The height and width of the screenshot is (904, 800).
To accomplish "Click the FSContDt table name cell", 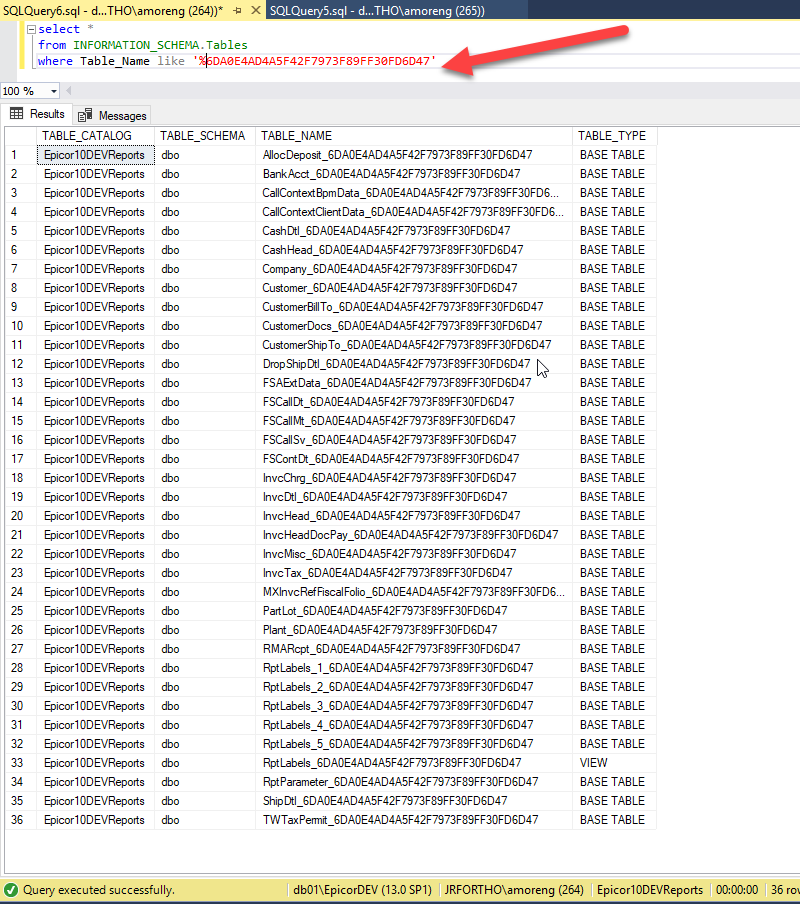I will pyautogui.click(x=414, y=459).
